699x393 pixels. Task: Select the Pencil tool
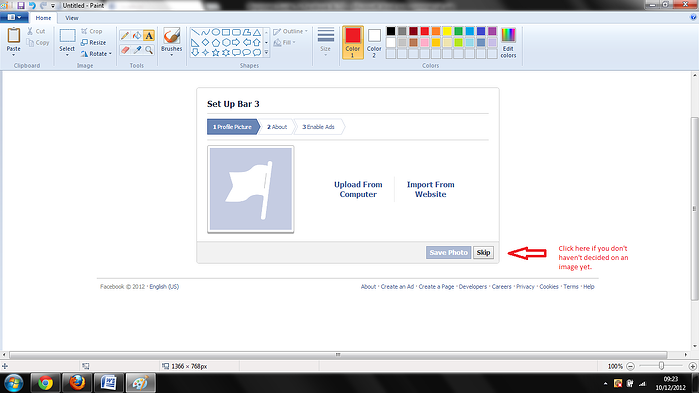point(125,36)
